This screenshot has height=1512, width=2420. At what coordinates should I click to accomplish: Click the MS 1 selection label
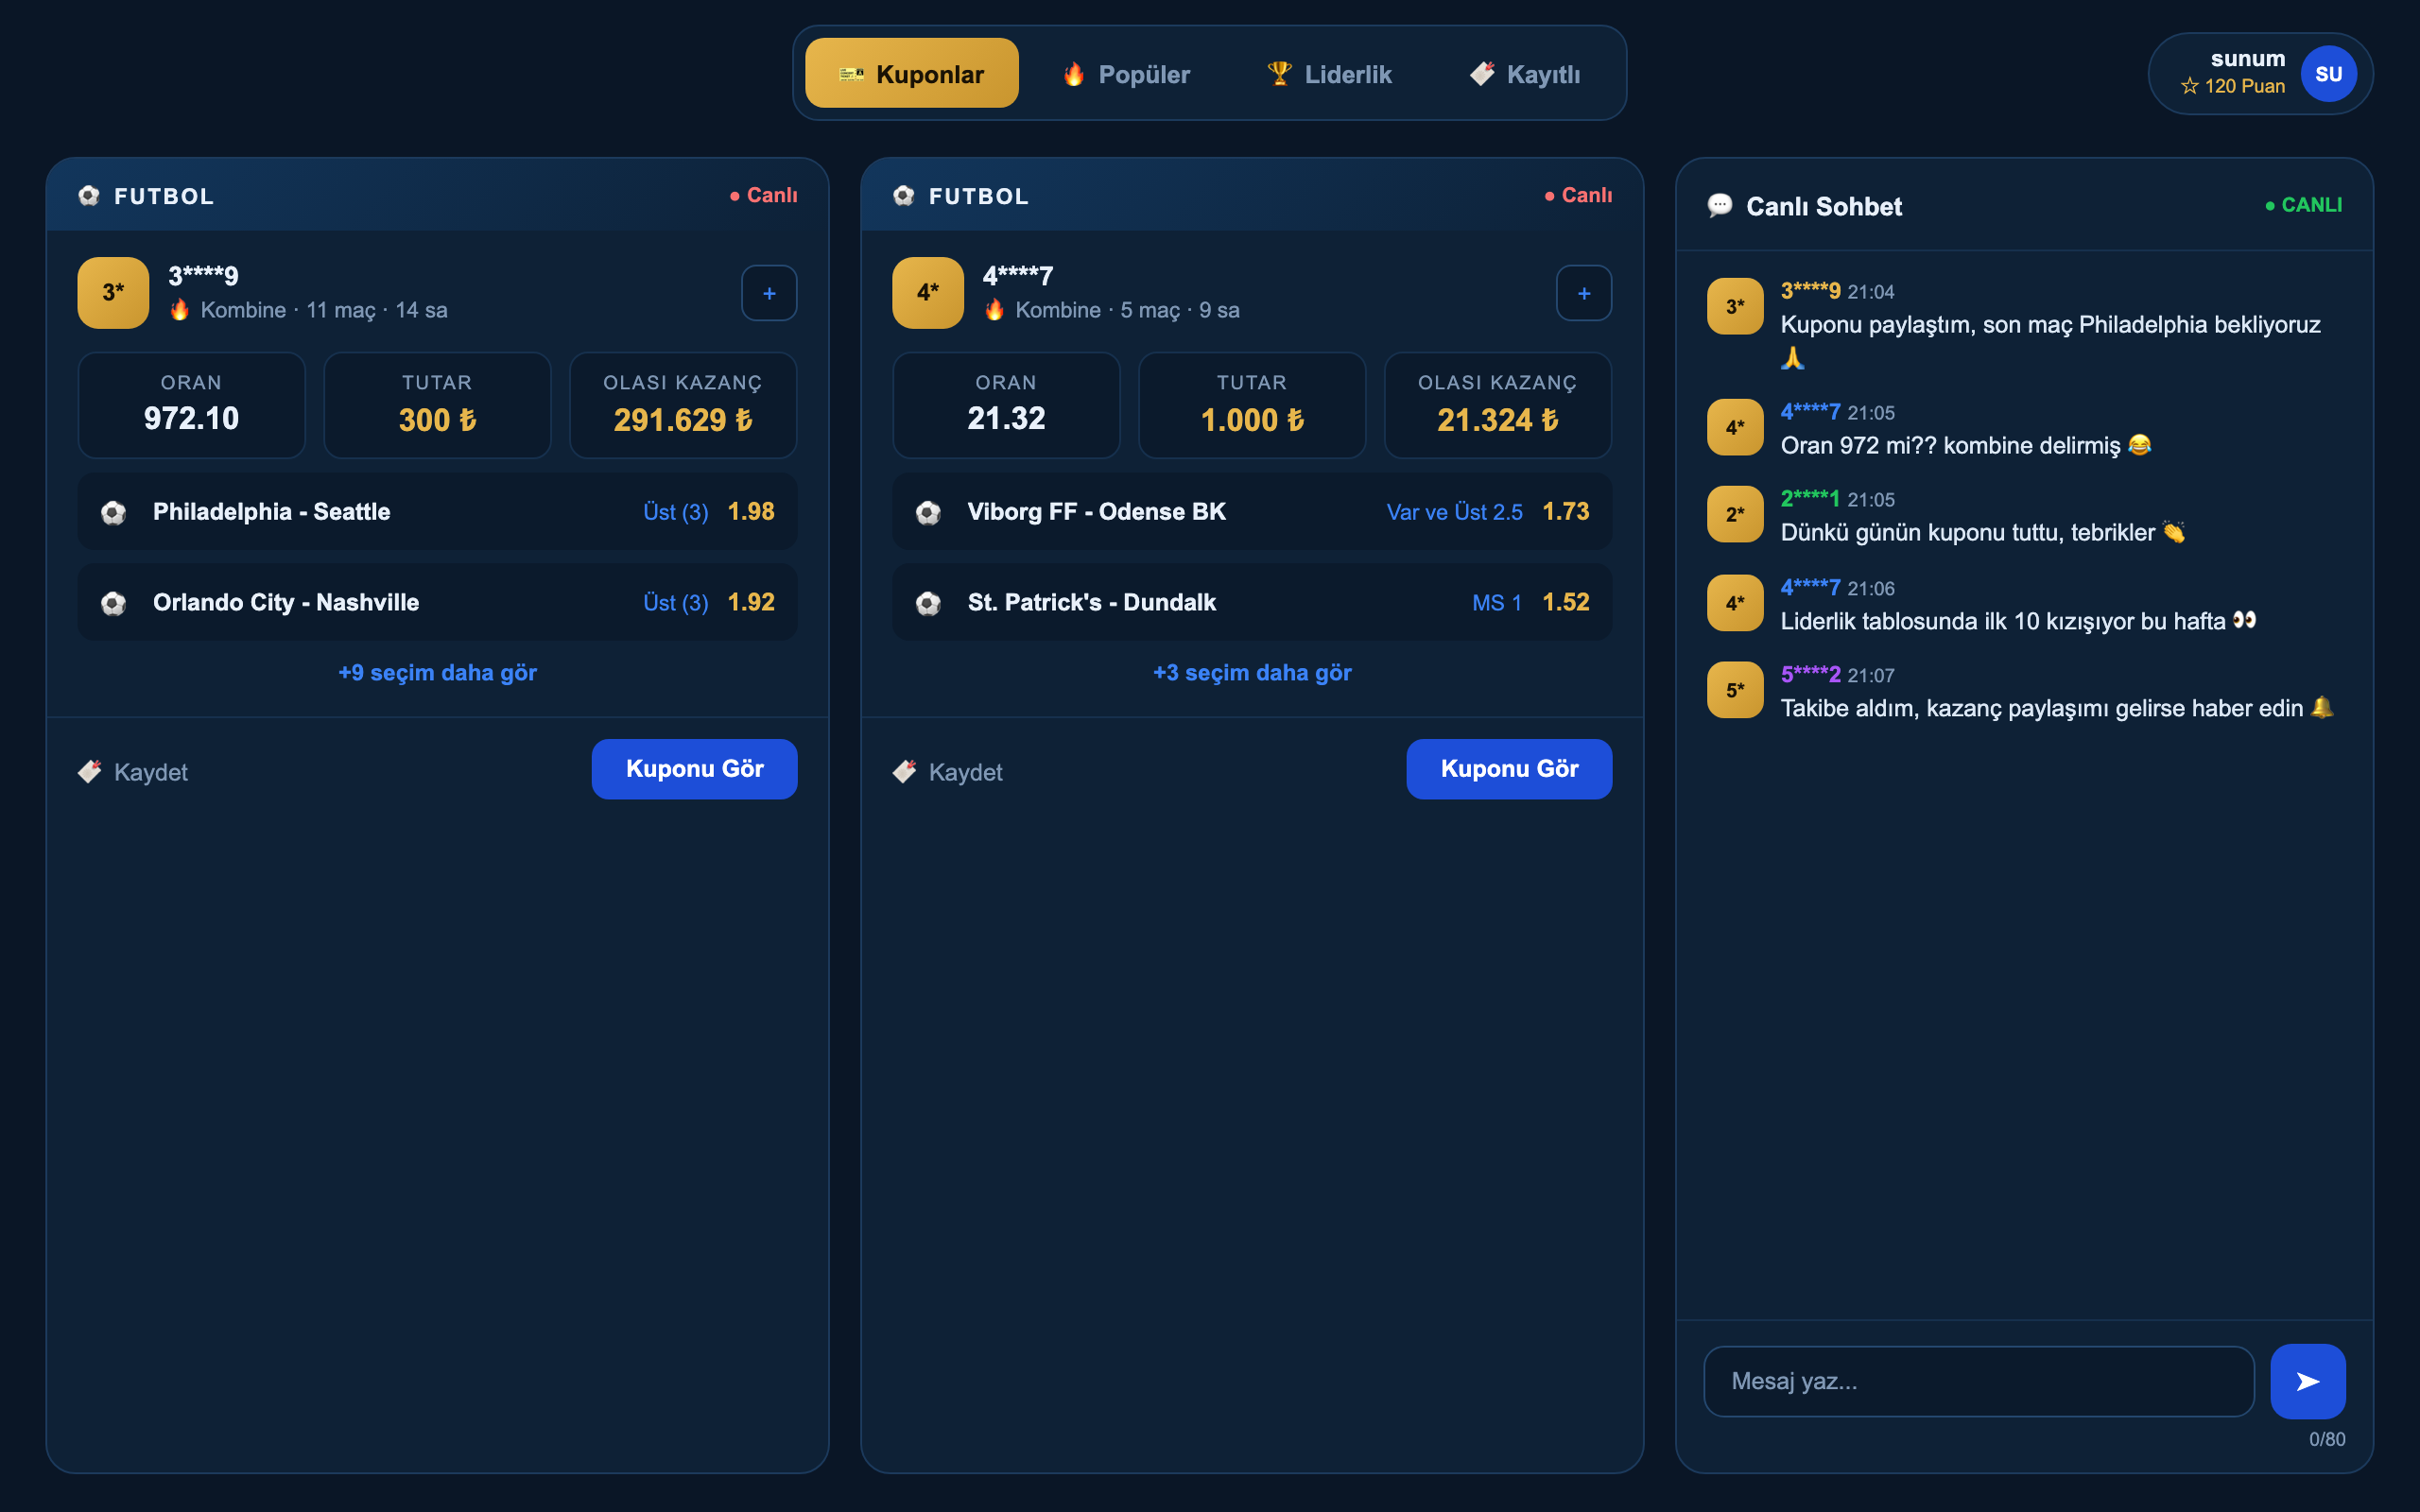[1497, 603]
